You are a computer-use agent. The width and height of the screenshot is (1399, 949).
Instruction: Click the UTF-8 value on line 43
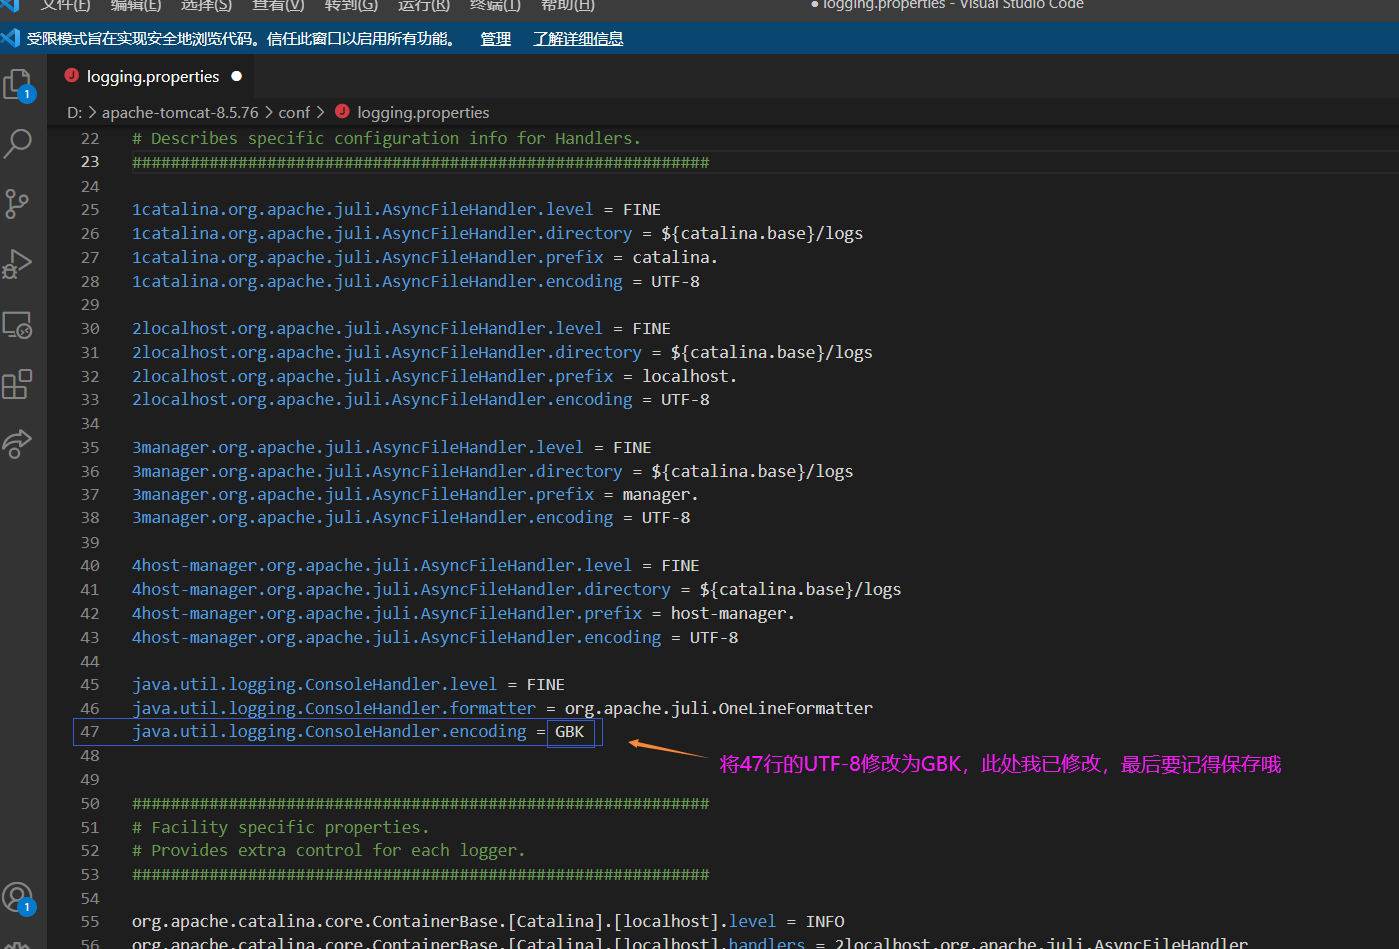(714, 638)
